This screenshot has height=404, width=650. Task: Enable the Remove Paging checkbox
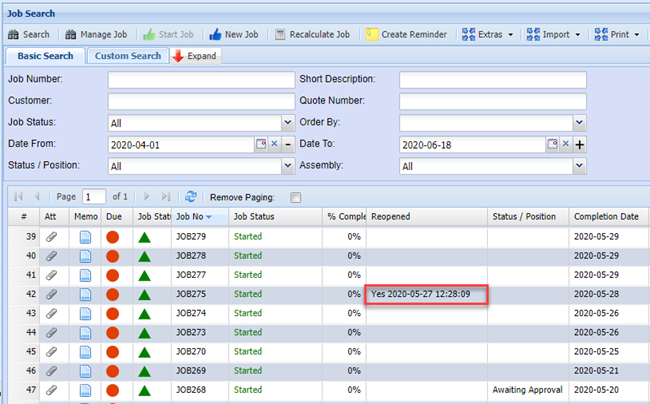tap(294, 197)
